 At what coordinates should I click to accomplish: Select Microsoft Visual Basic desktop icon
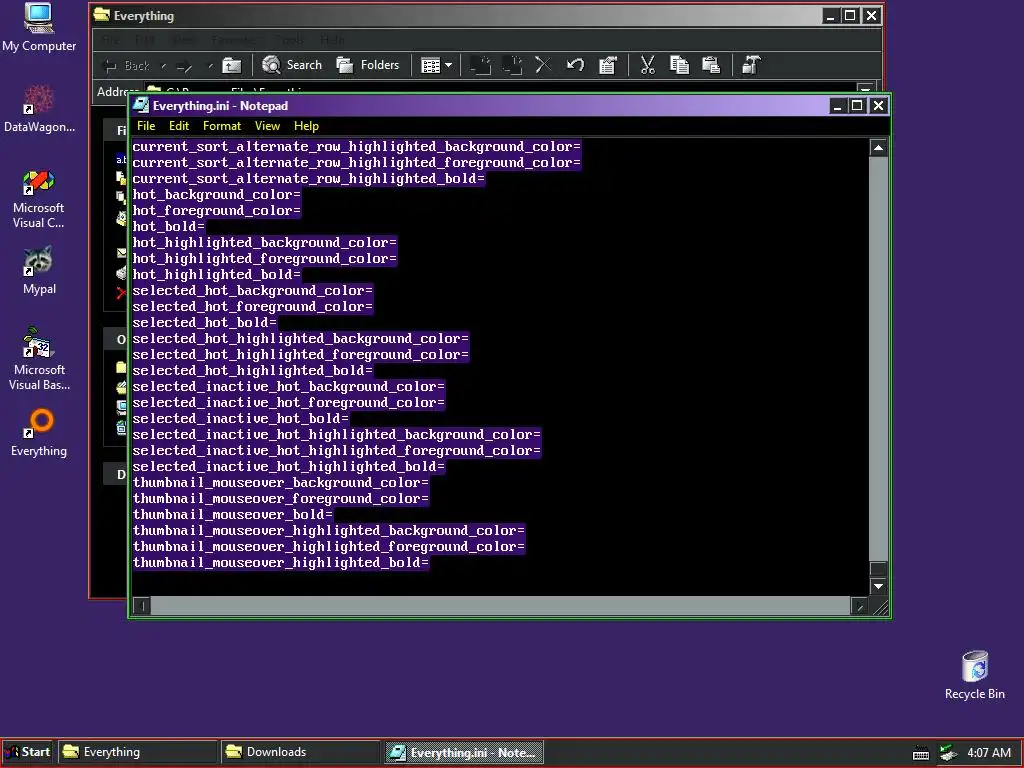pos(39,359)
